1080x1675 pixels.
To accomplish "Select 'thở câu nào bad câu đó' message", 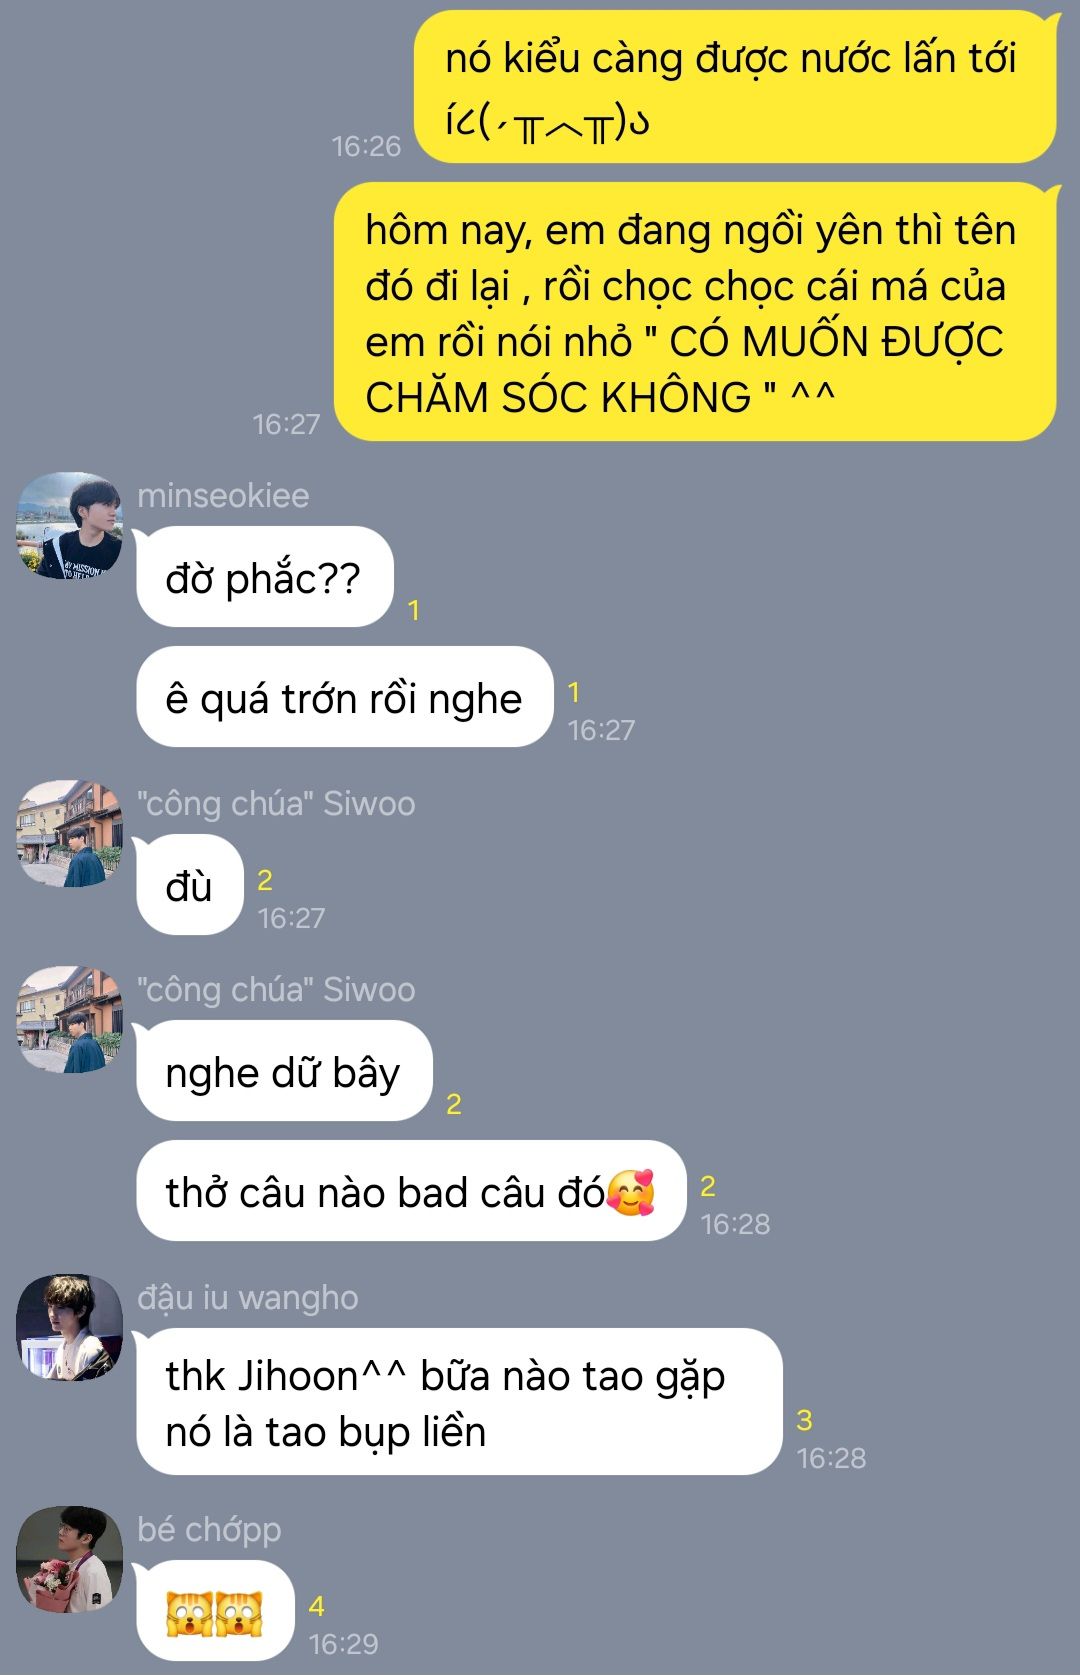I will pyautogui.click(x=410, y=1191).
